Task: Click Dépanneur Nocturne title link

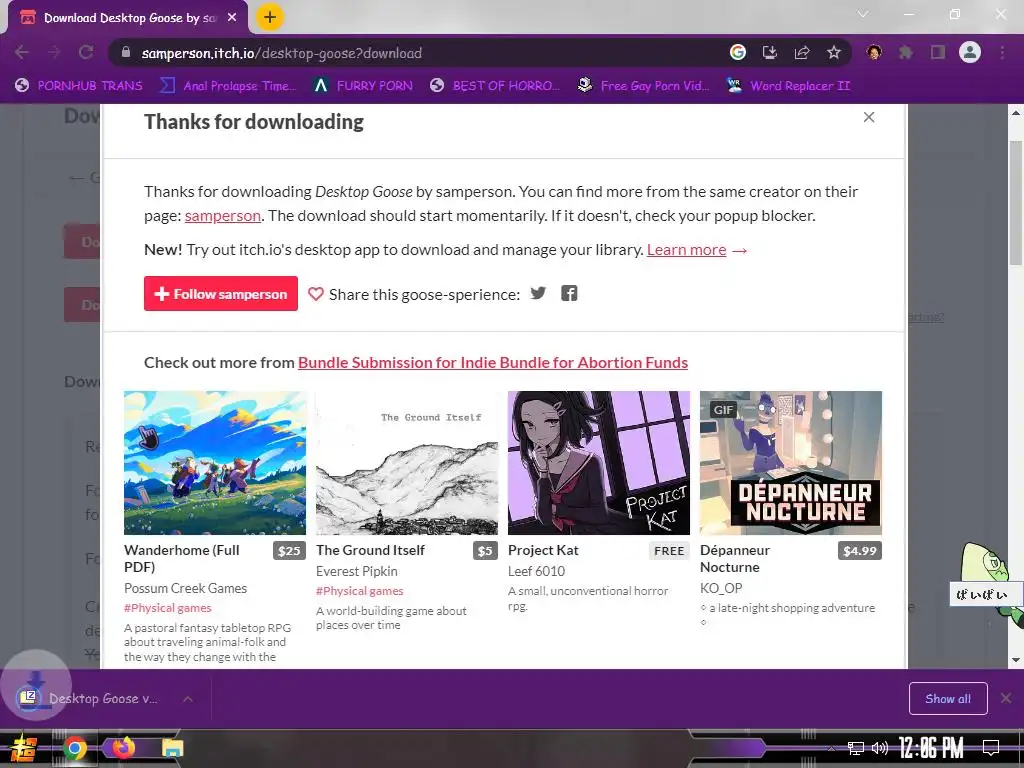Action: pyautogui.click(x=735, y=558)
